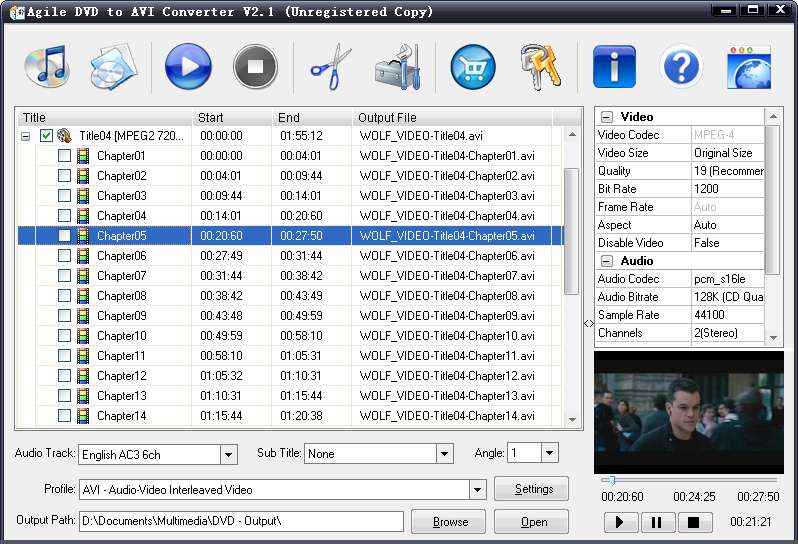The width and height of the screenshot is (798, 544).
Task: Click the Start column header
Action: click(x=232, y=118)
